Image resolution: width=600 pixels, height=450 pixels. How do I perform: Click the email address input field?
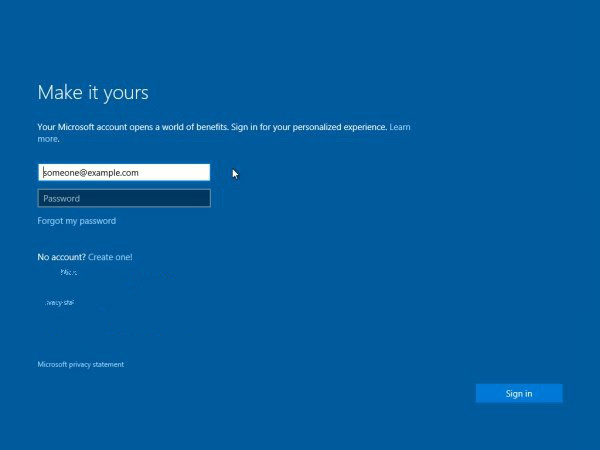point(124,173)
